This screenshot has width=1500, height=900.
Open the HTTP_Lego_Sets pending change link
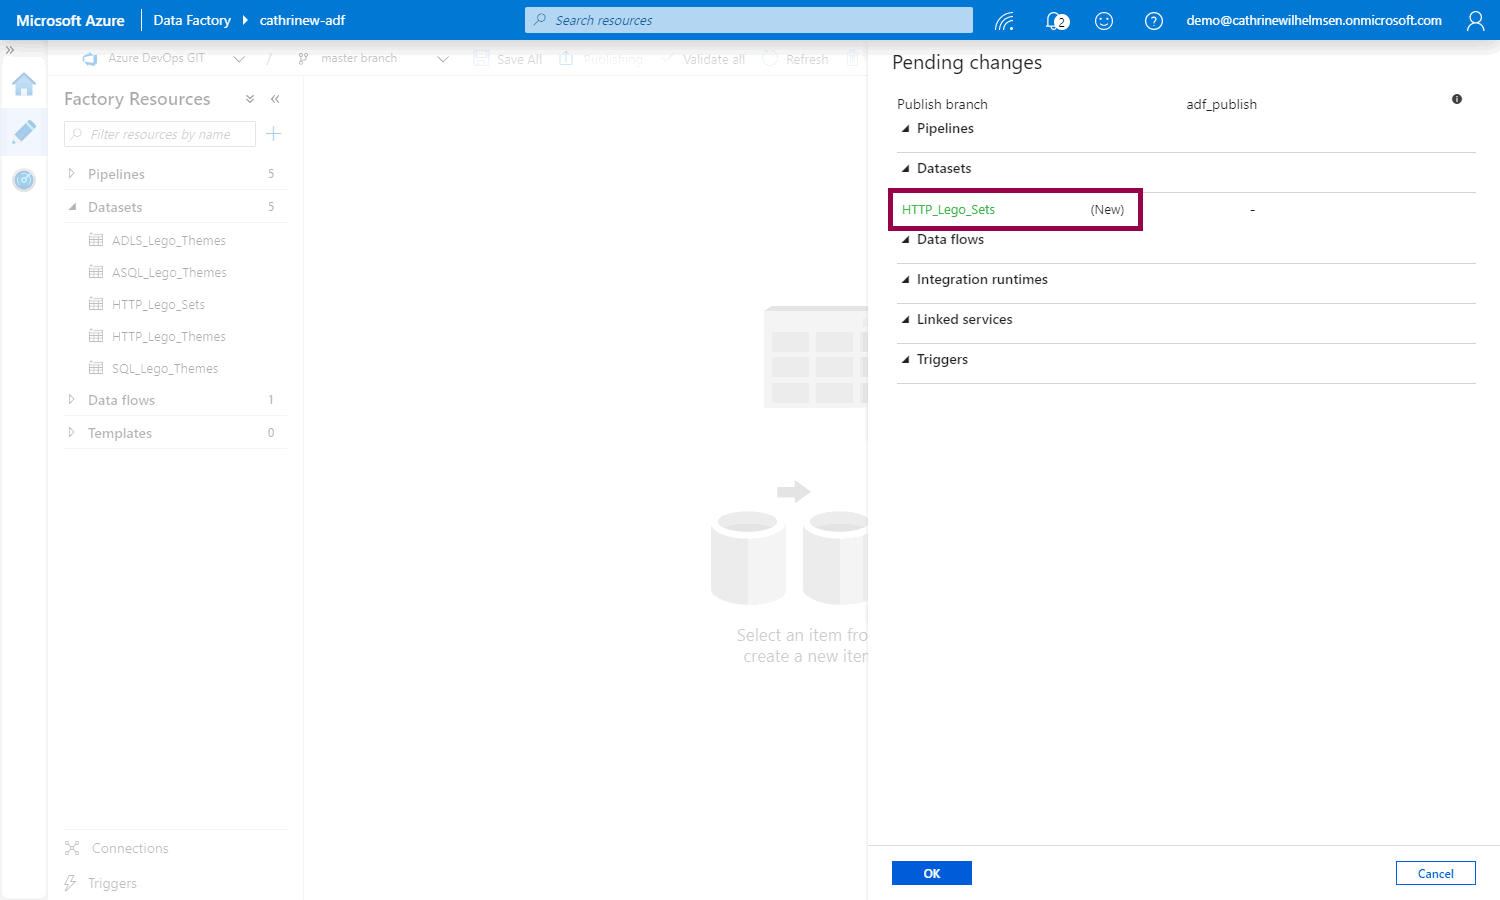pos(948,210)
